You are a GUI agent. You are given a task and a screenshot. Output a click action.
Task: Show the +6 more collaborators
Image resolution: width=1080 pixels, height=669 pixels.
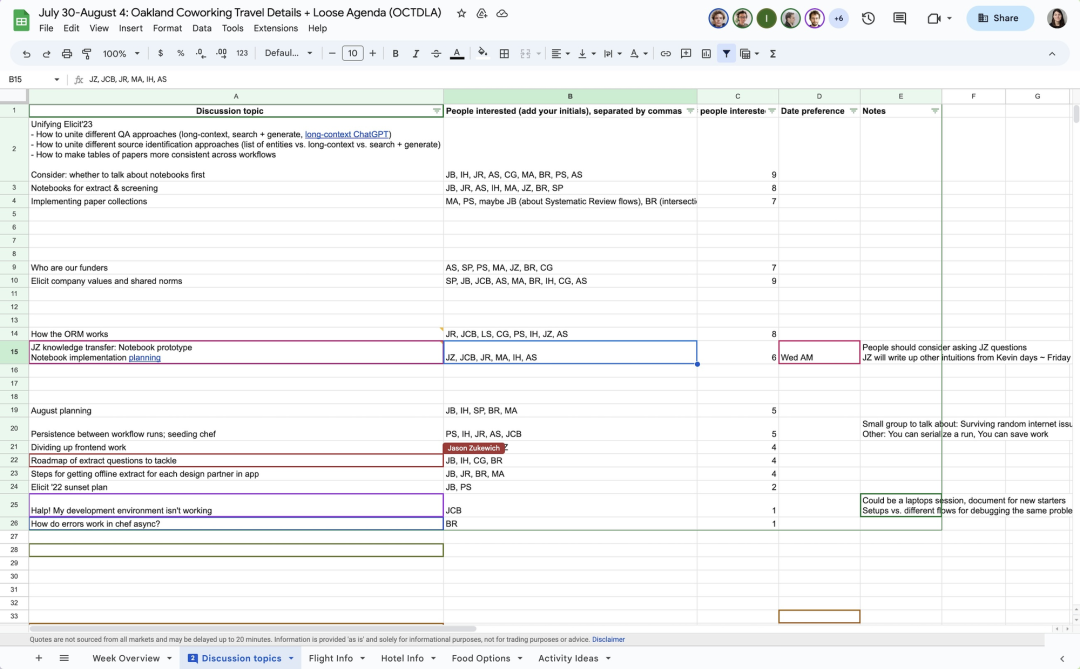[x=838, y=19]
